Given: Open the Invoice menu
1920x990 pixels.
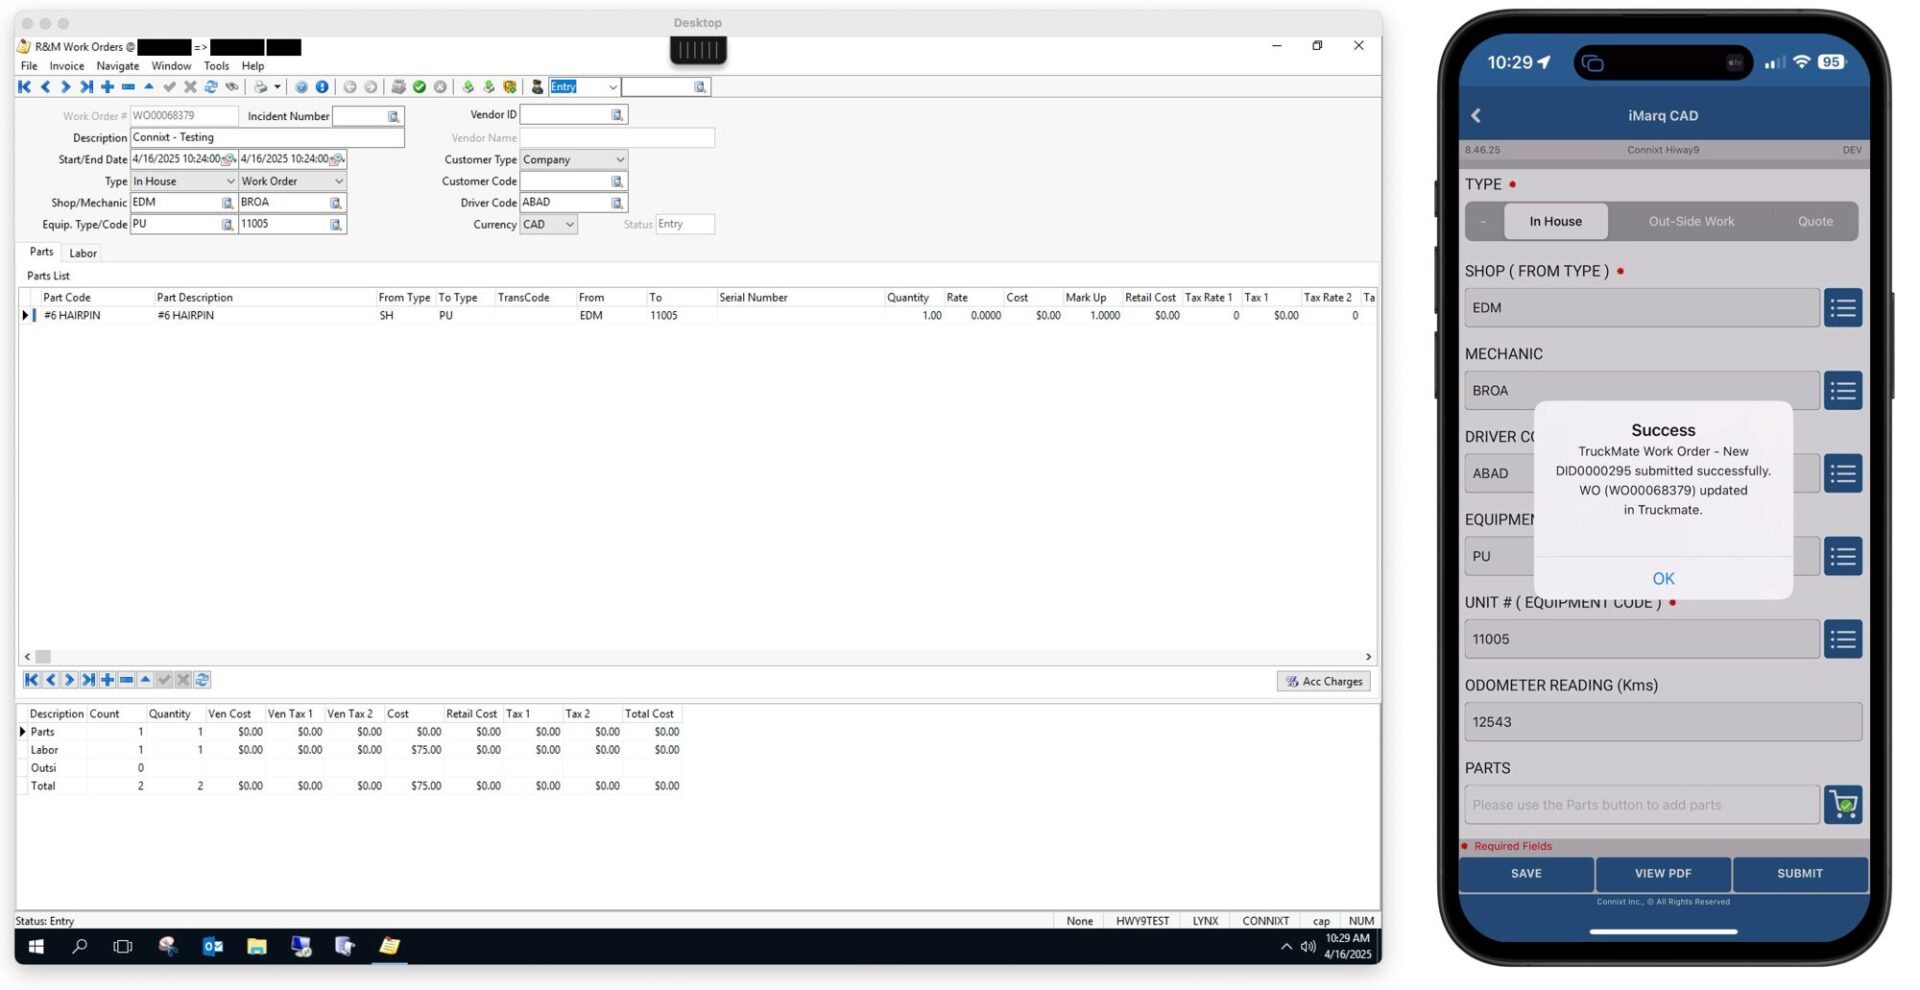Looking at the screenshot, I should coord(66,65).
